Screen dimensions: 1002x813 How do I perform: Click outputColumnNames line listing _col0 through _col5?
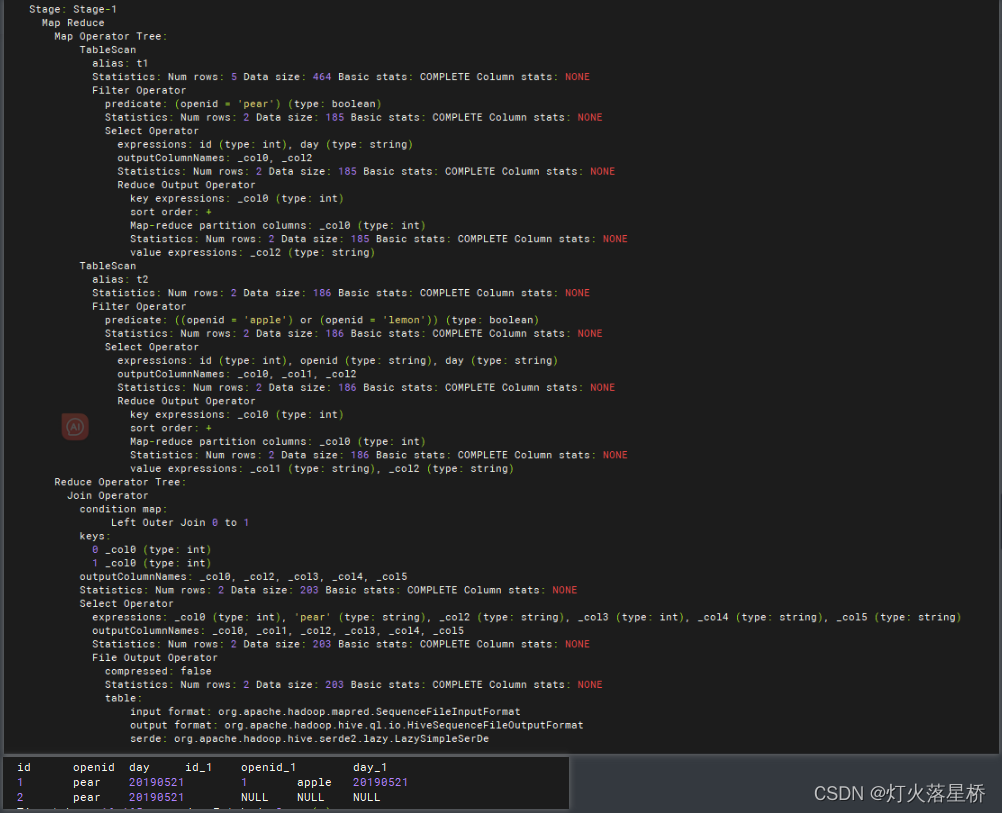click(277, 631)
